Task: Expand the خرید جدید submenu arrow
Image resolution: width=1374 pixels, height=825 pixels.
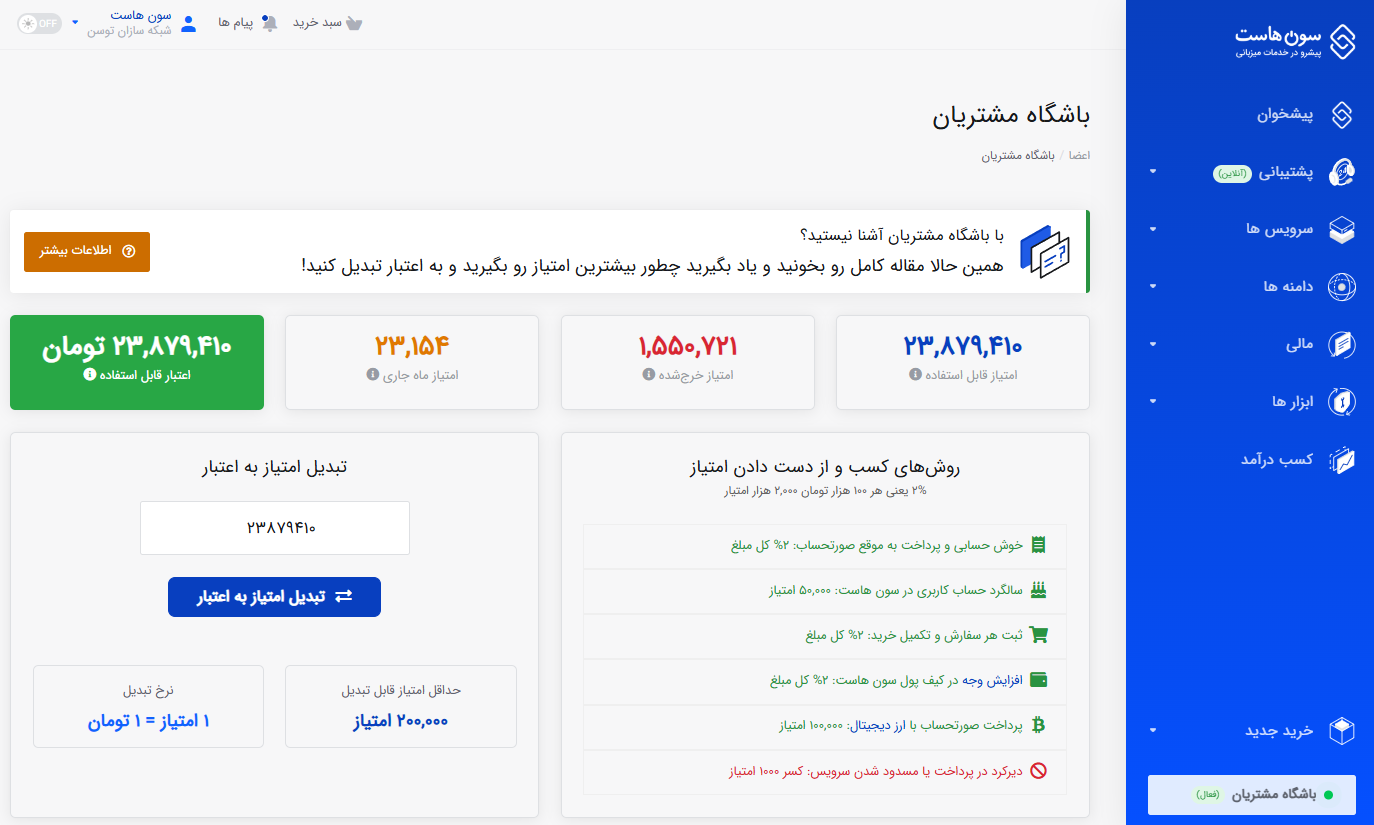Action: point(1153,731)
